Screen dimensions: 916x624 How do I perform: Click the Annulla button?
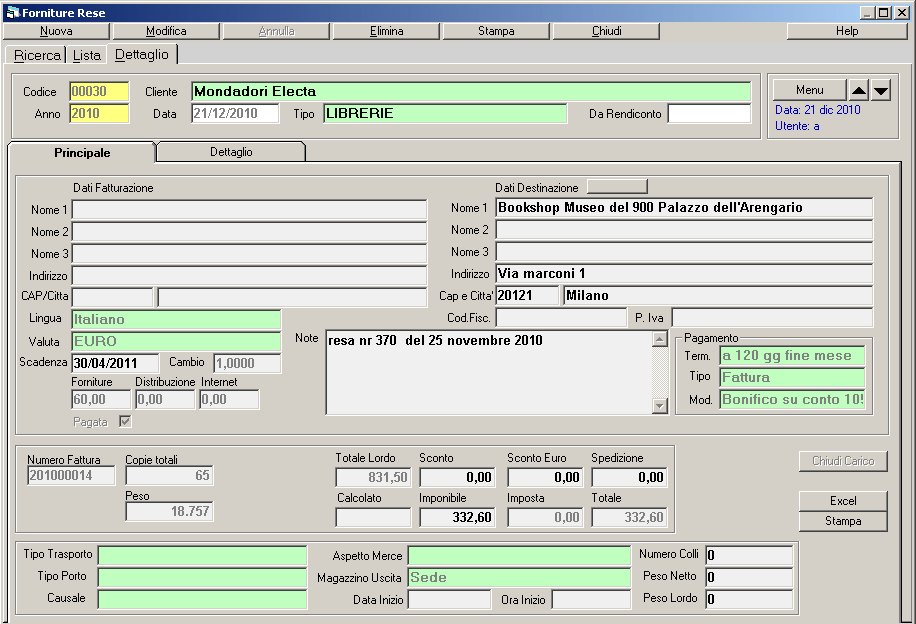276,31
